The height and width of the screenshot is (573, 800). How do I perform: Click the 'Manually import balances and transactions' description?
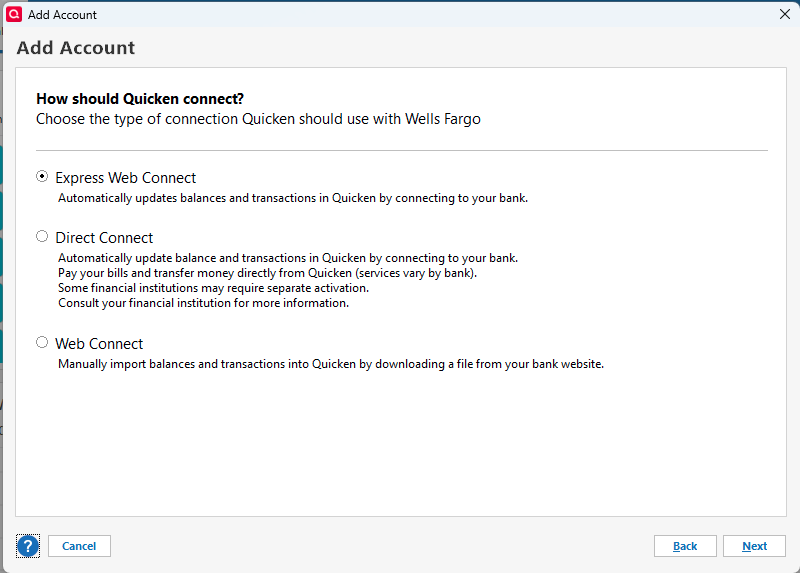331,364
